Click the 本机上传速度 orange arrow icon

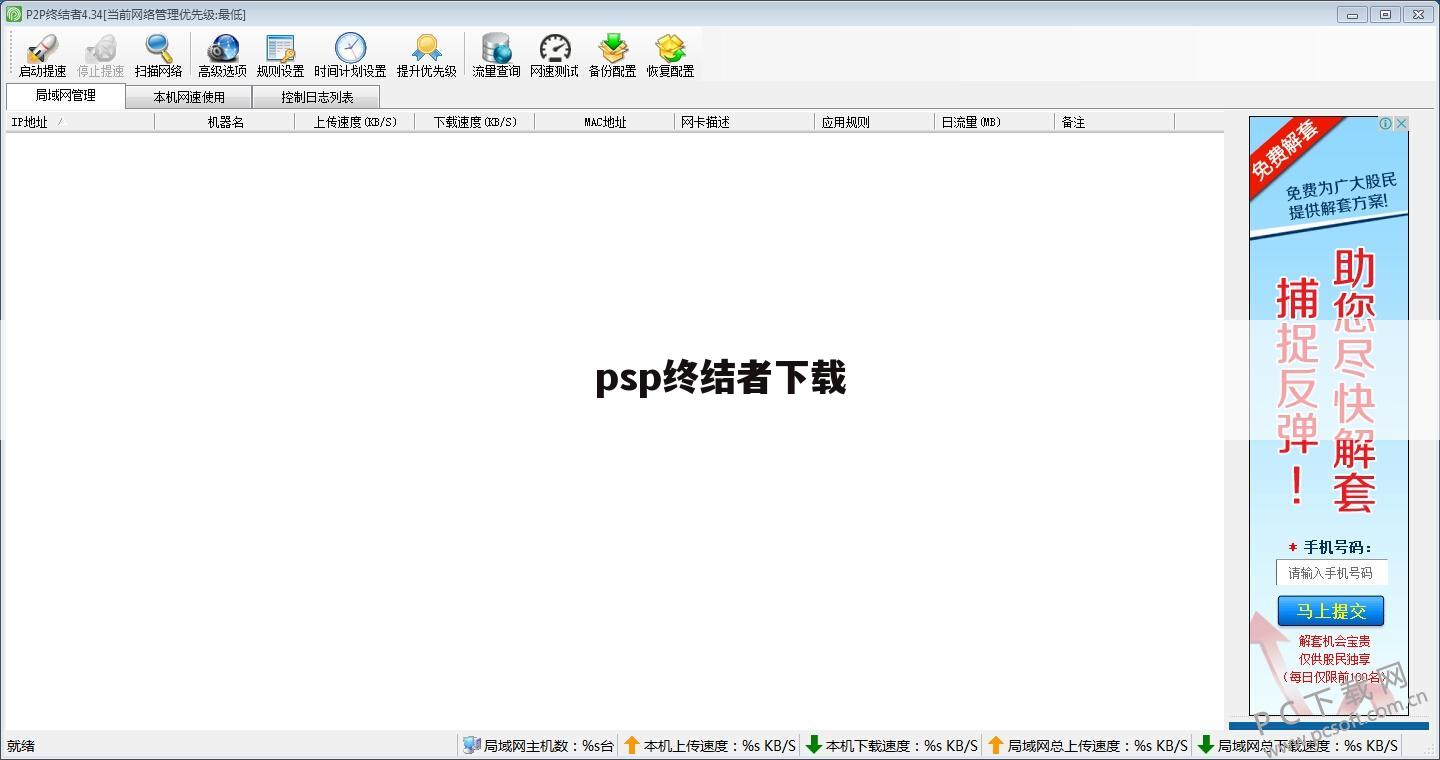631,745
